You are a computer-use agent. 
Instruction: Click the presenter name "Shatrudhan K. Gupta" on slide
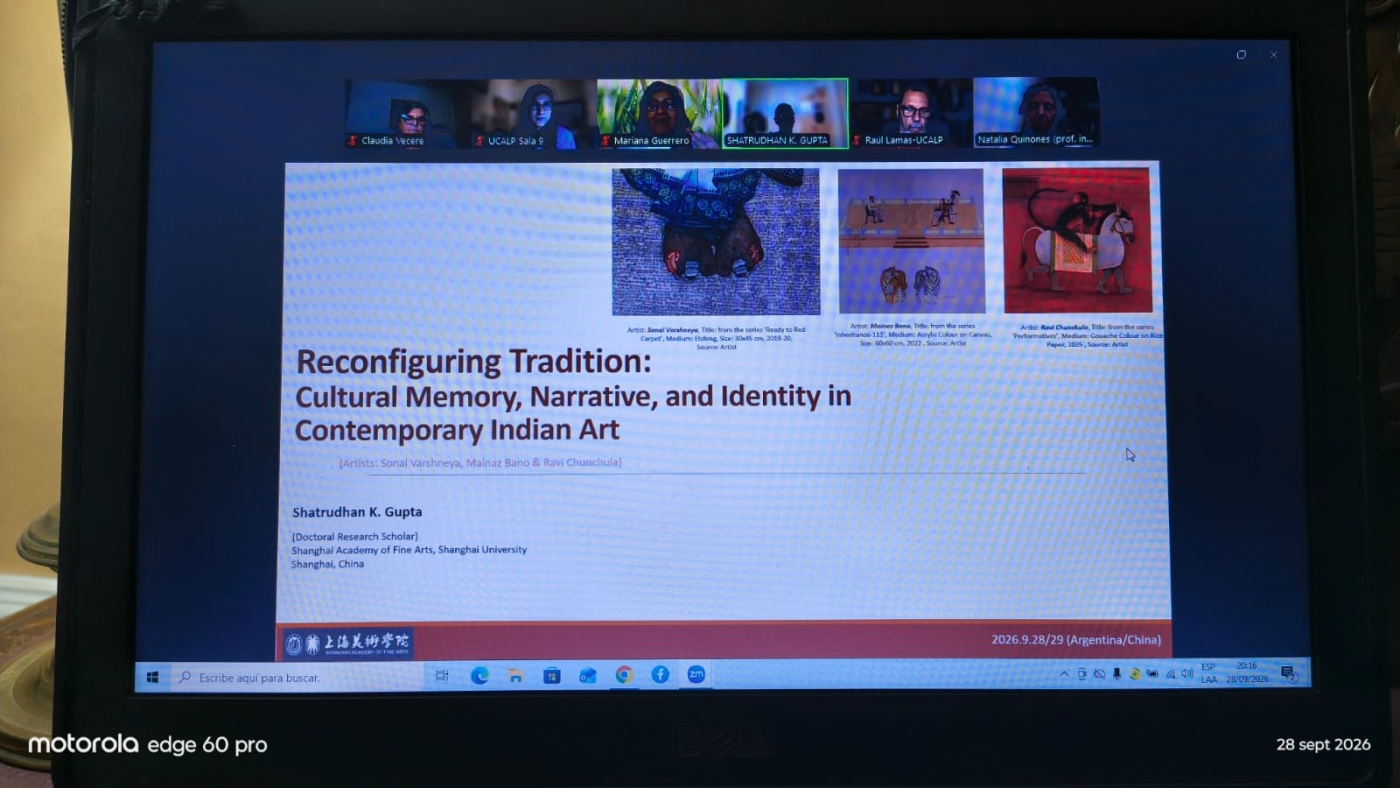(x=357, y=512)
